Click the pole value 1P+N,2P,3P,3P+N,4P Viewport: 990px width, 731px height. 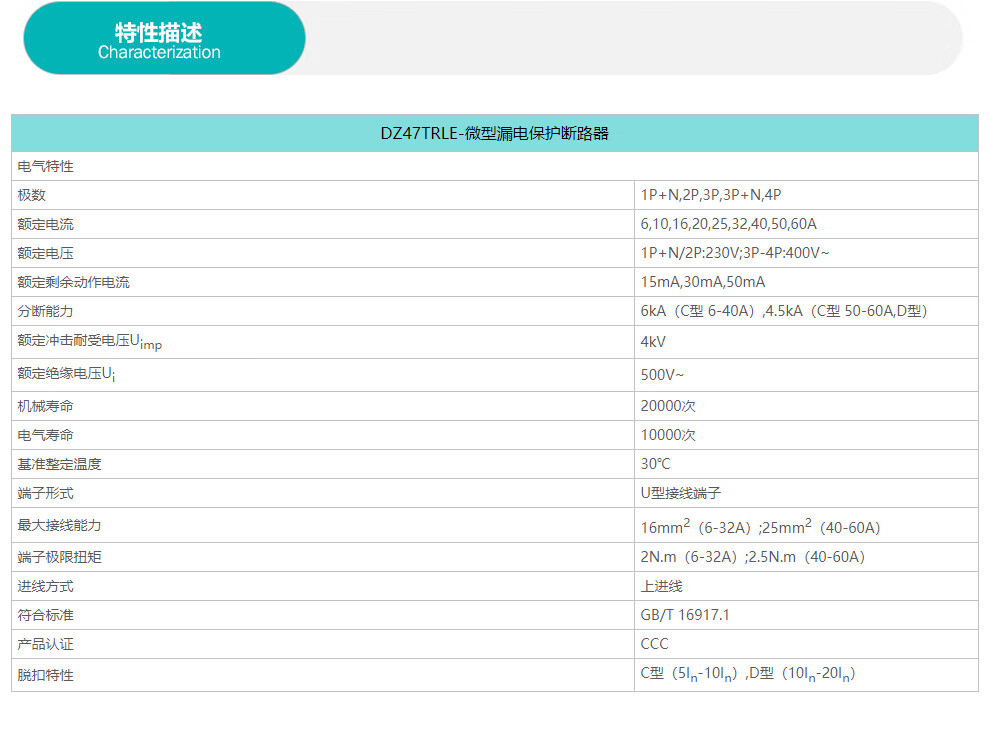[x=710, y=195]
